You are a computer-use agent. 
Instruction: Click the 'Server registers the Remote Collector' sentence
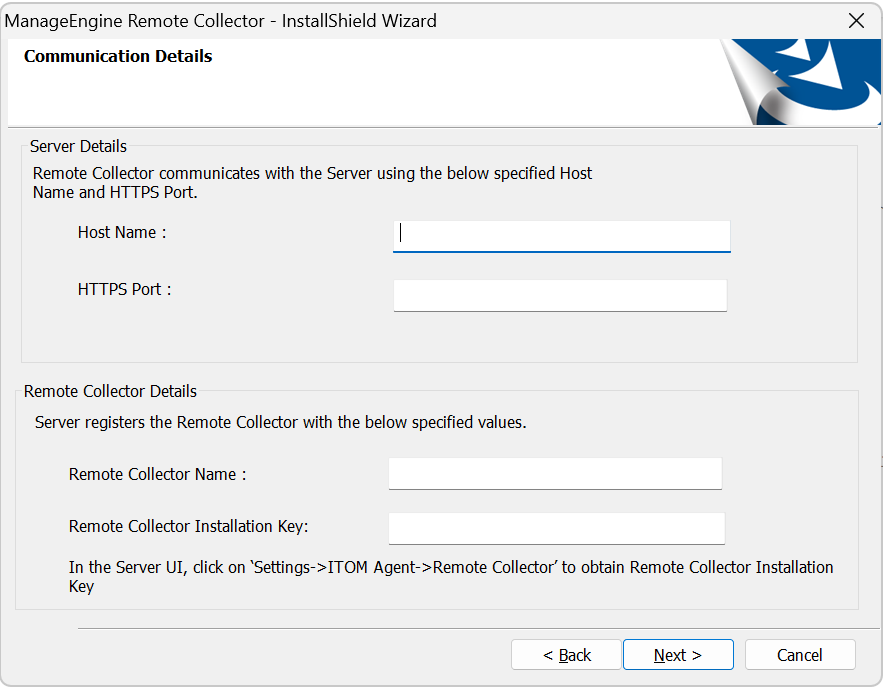[280, 422]
